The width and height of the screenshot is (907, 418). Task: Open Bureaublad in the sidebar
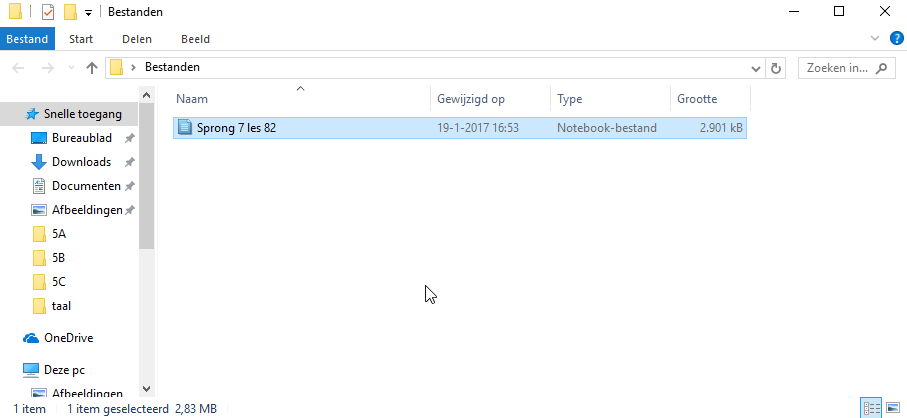click(82, 138)
